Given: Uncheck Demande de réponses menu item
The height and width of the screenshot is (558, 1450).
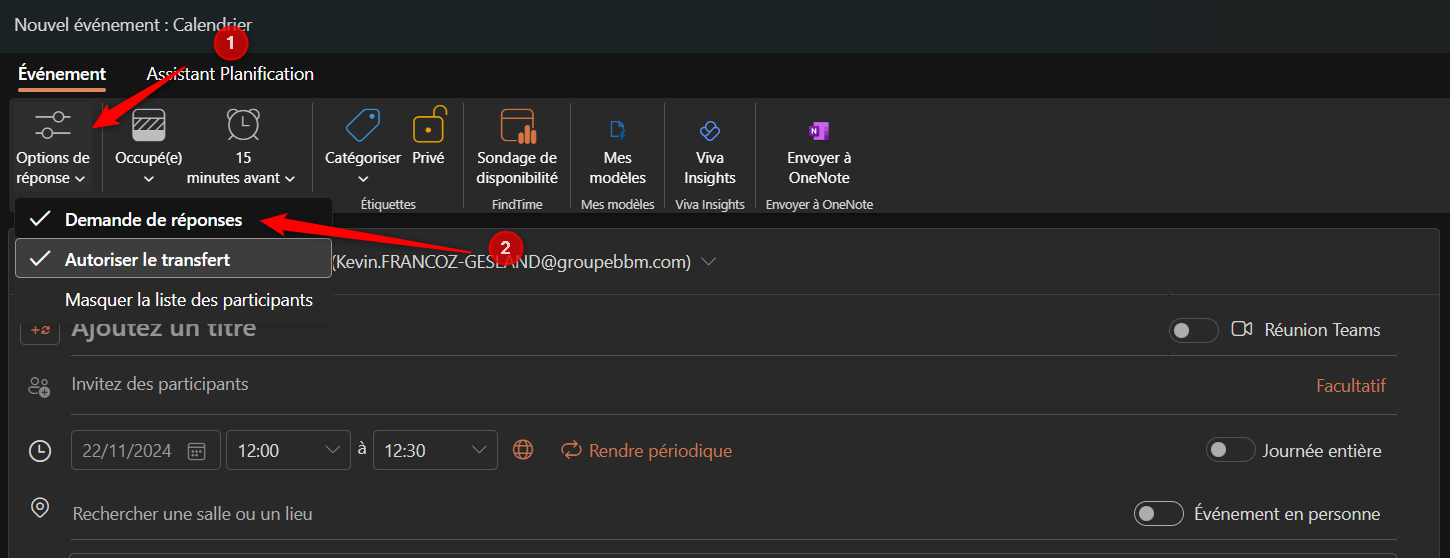Looking at the screenshot, I should tap(153, 220).
